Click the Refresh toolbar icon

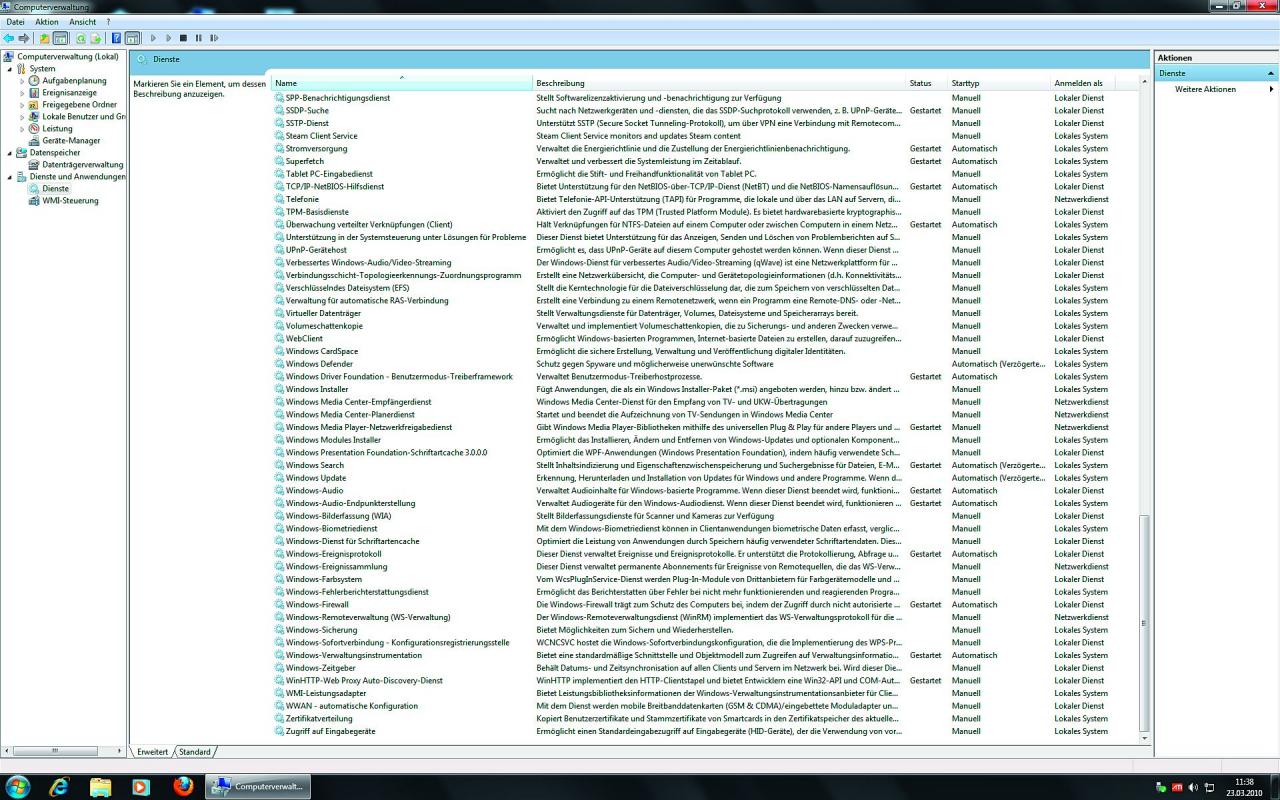pyautogui.click(x=81, y=38)
